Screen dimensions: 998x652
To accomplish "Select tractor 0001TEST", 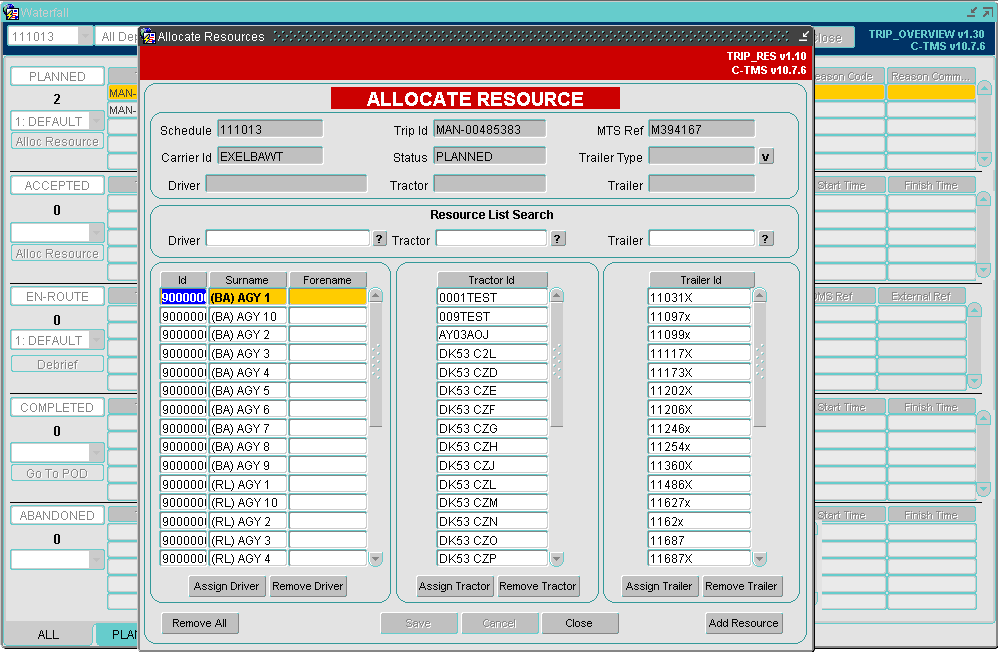I will 491,297.
